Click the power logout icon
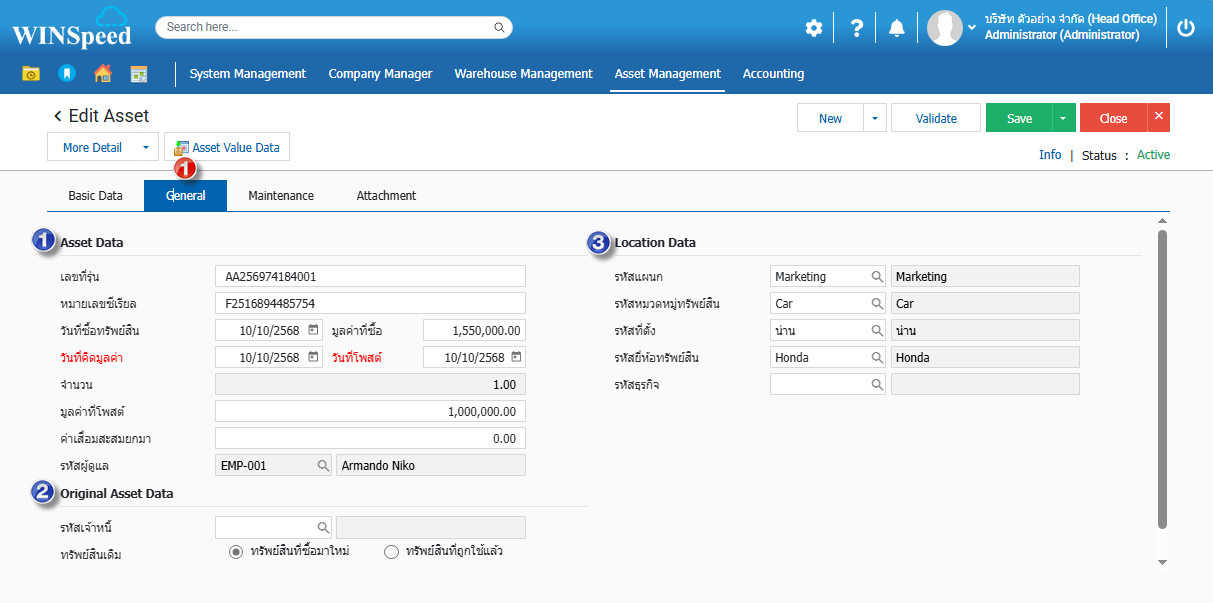The height and width of the screenshot is (603, 1213). pyautogui.click(x=1186, y=28)
